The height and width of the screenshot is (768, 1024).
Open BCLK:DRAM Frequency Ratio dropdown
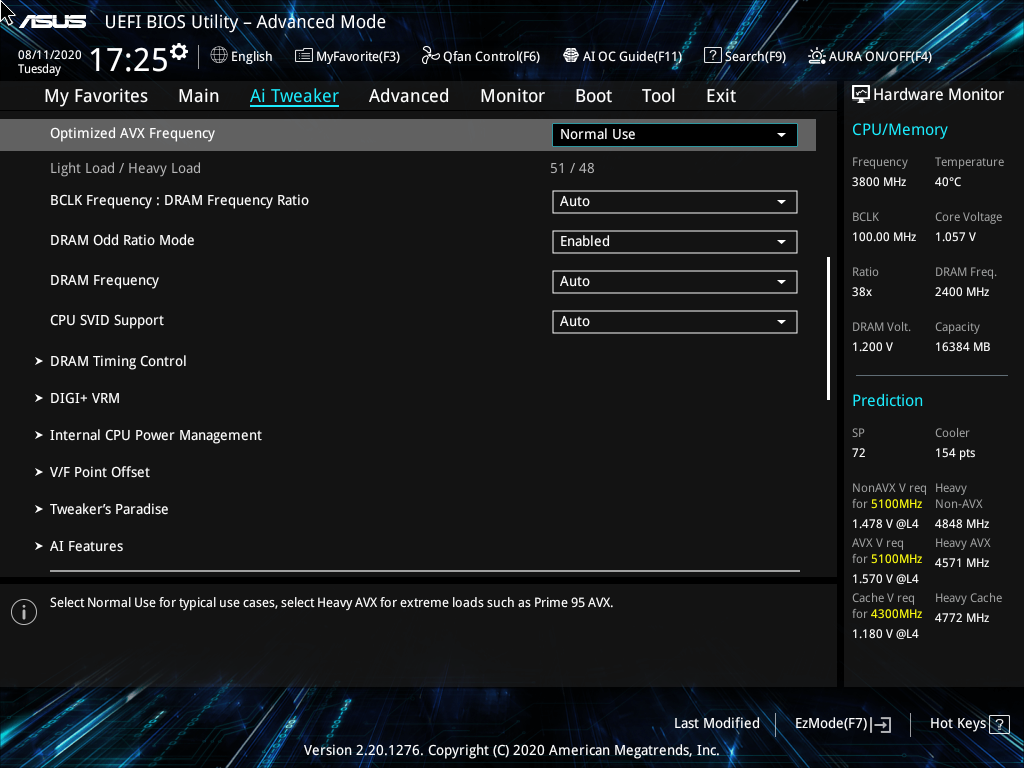(x=675, y=202)
